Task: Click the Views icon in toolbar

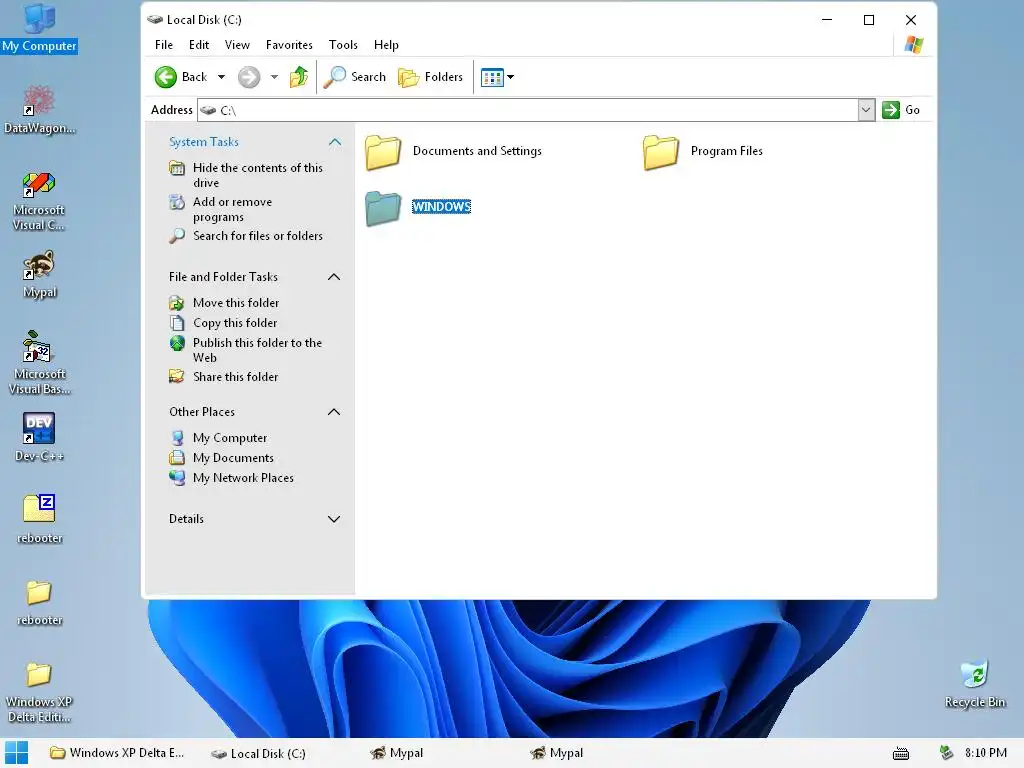Action: coord(492,77)
